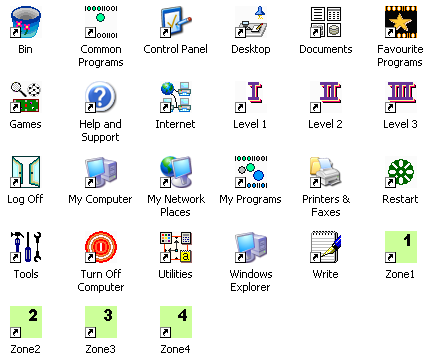Open the Control Panel shortcut icon

[176, 22]
